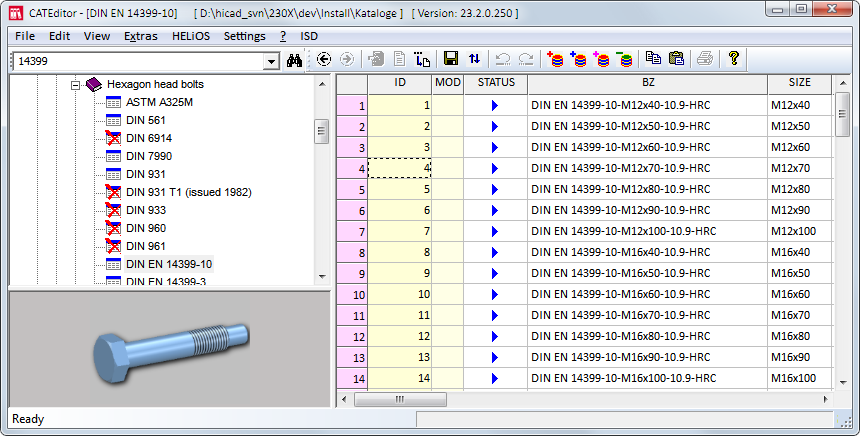This screenshot has width=860, height=436.
Task: Select DIN 933 in the tree
Action: [x=146, y=210]
